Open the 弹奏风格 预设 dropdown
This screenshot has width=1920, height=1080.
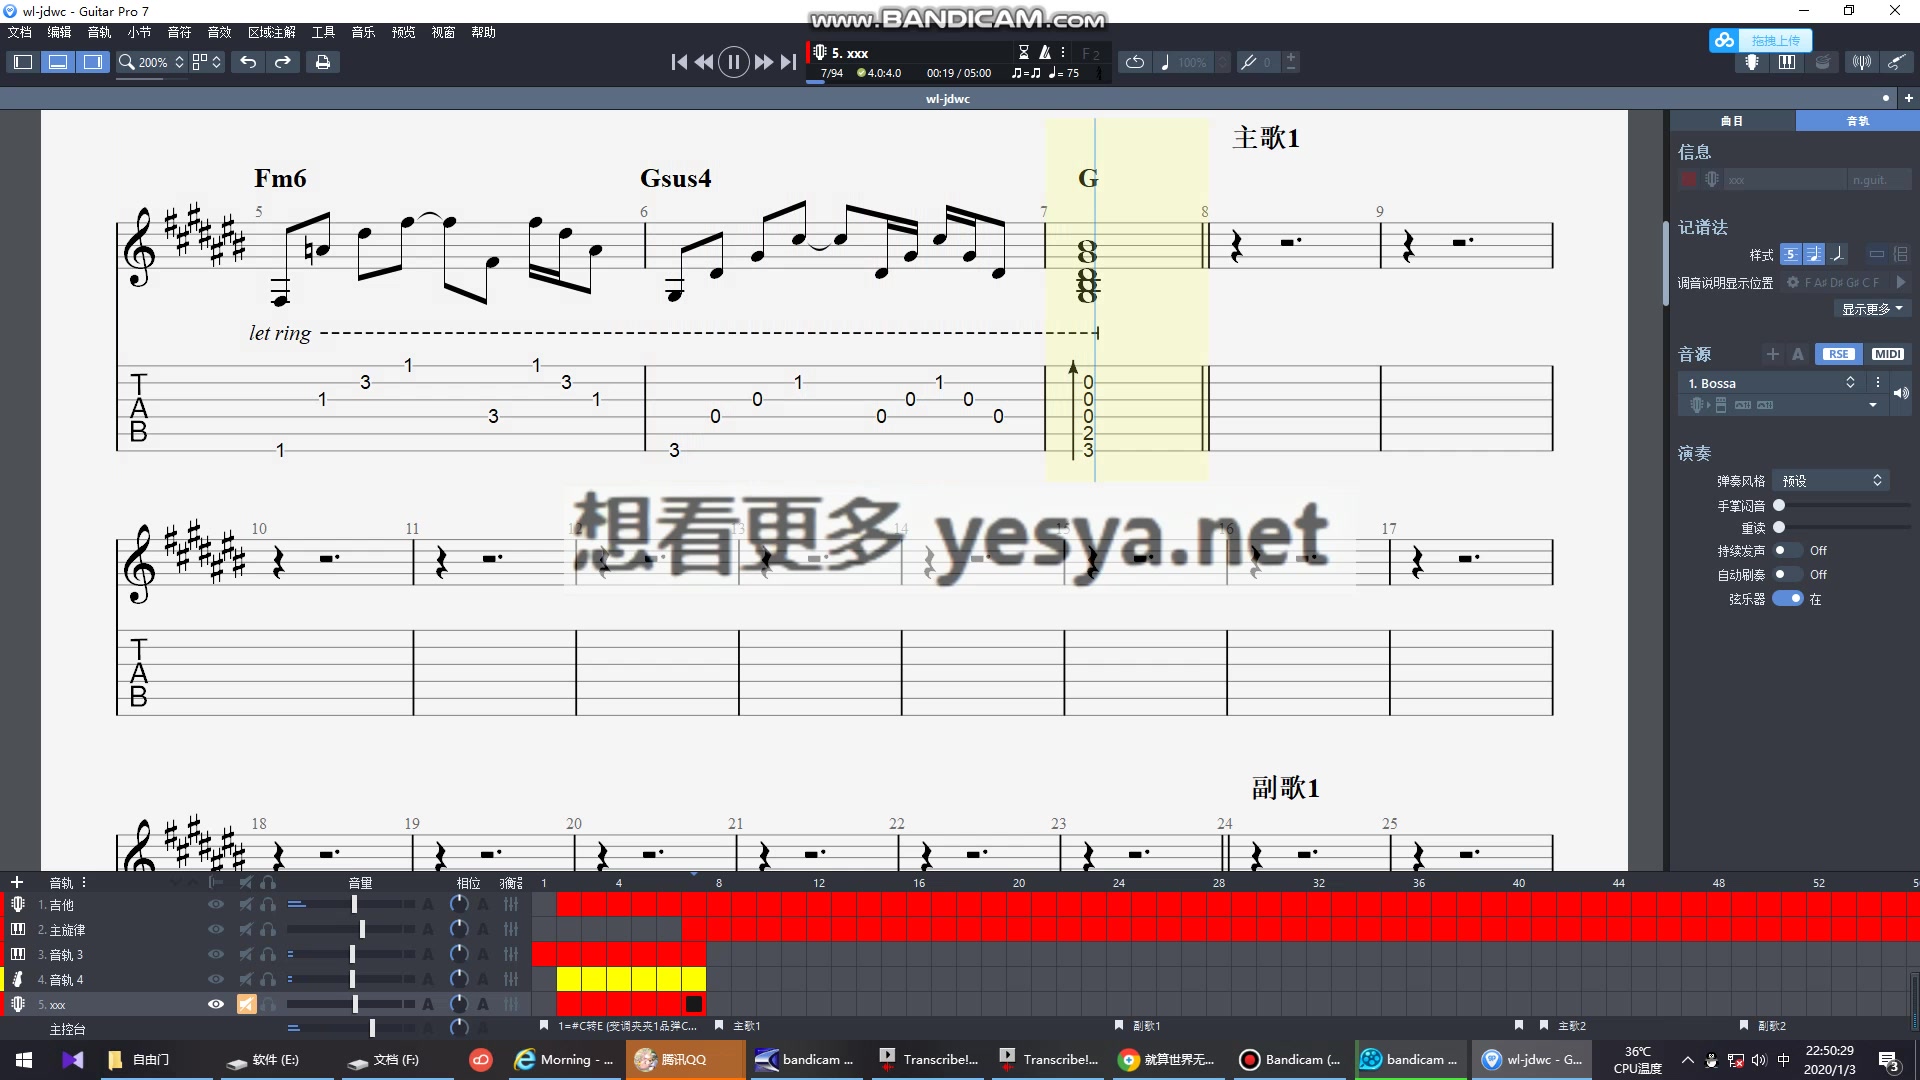(1831, 481)
